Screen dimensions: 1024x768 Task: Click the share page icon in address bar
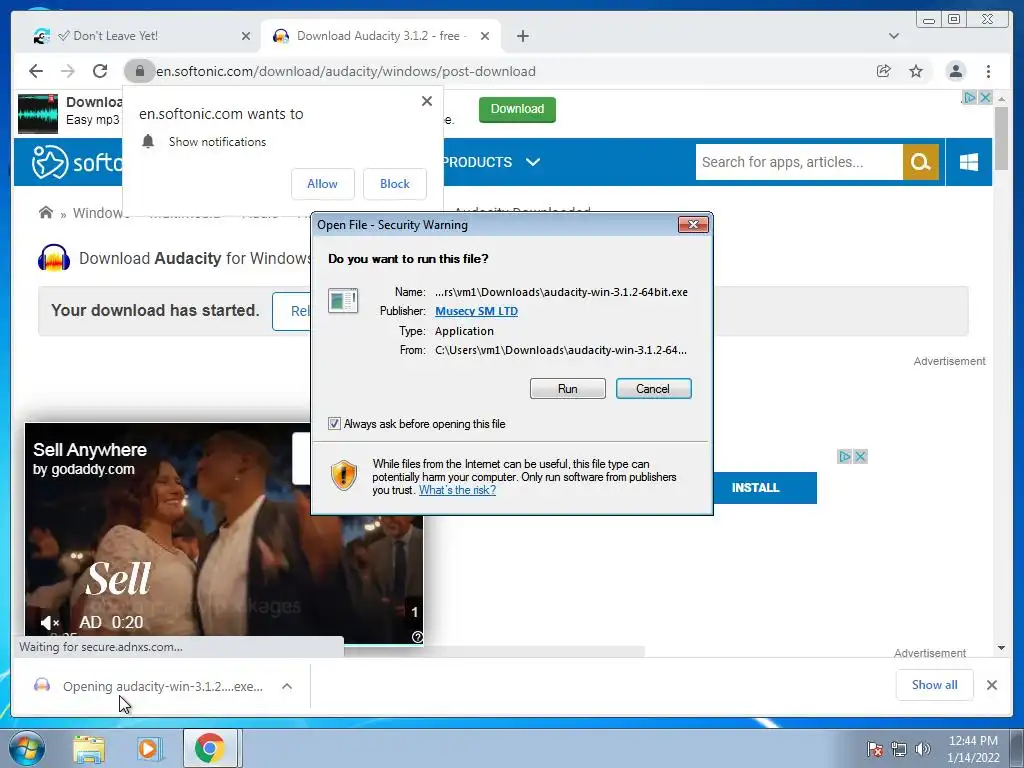884,71
